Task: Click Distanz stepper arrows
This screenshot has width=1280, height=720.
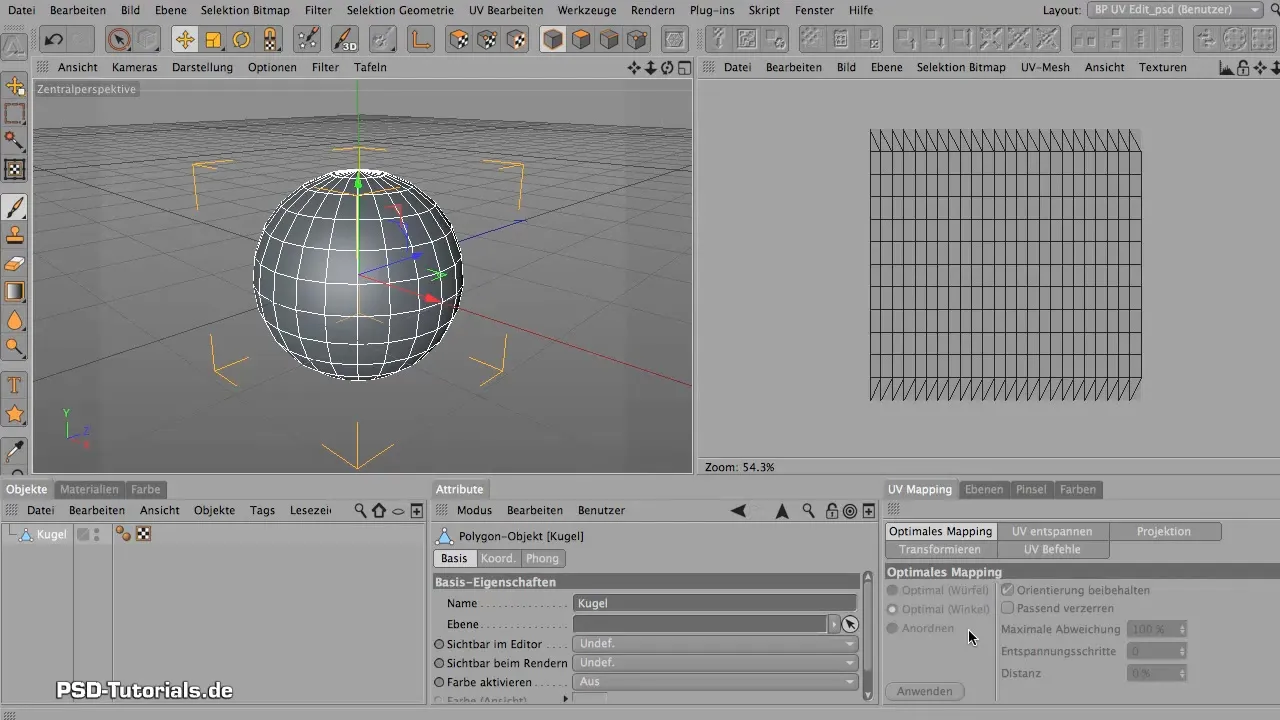Action: tap(1182, 673)
